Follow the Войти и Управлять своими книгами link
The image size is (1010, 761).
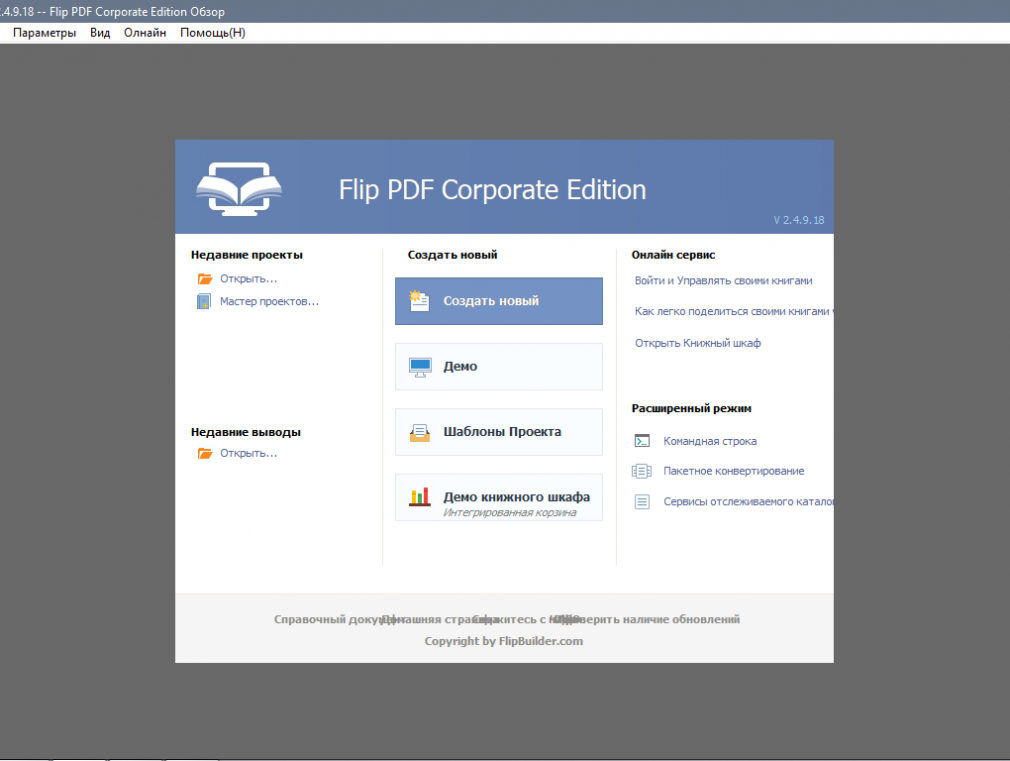723,281
